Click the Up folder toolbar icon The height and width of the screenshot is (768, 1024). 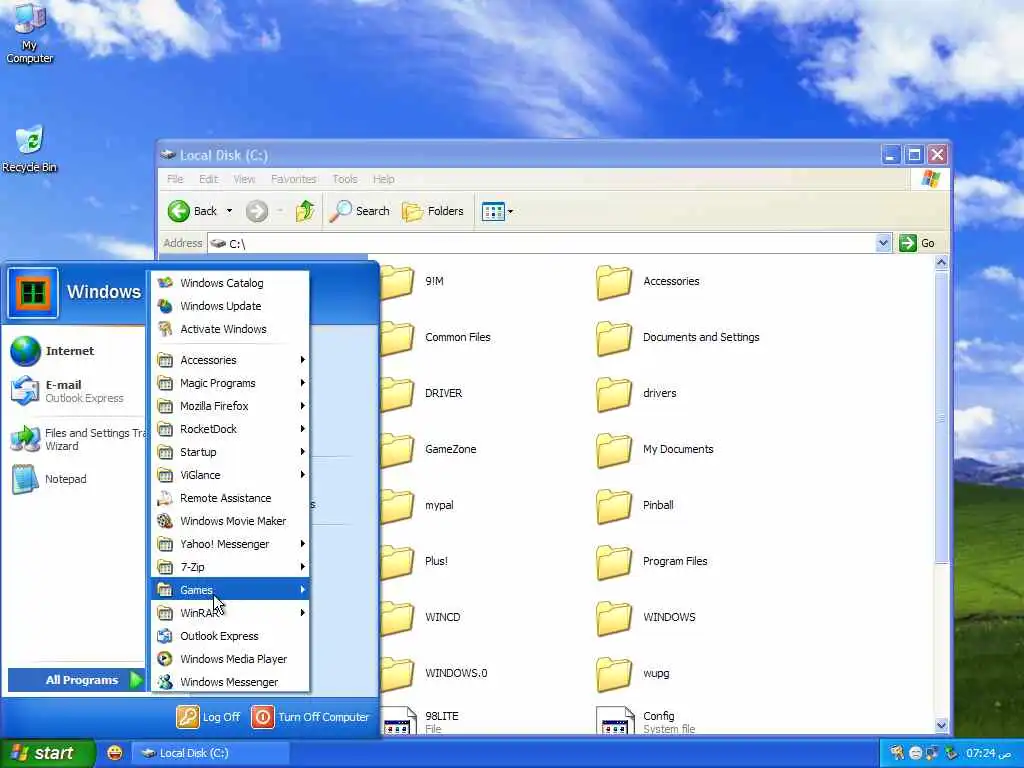click(x=305, y=211)
